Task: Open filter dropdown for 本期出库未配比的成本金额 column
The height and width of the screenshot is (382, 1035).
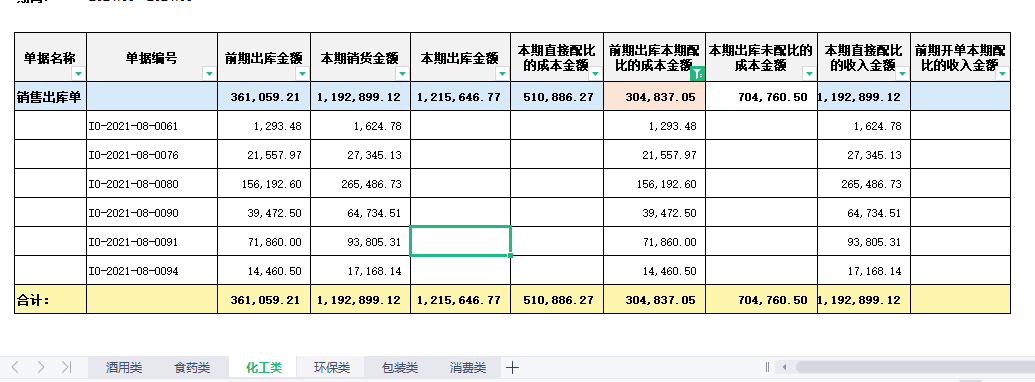Action: click(809, 74)
